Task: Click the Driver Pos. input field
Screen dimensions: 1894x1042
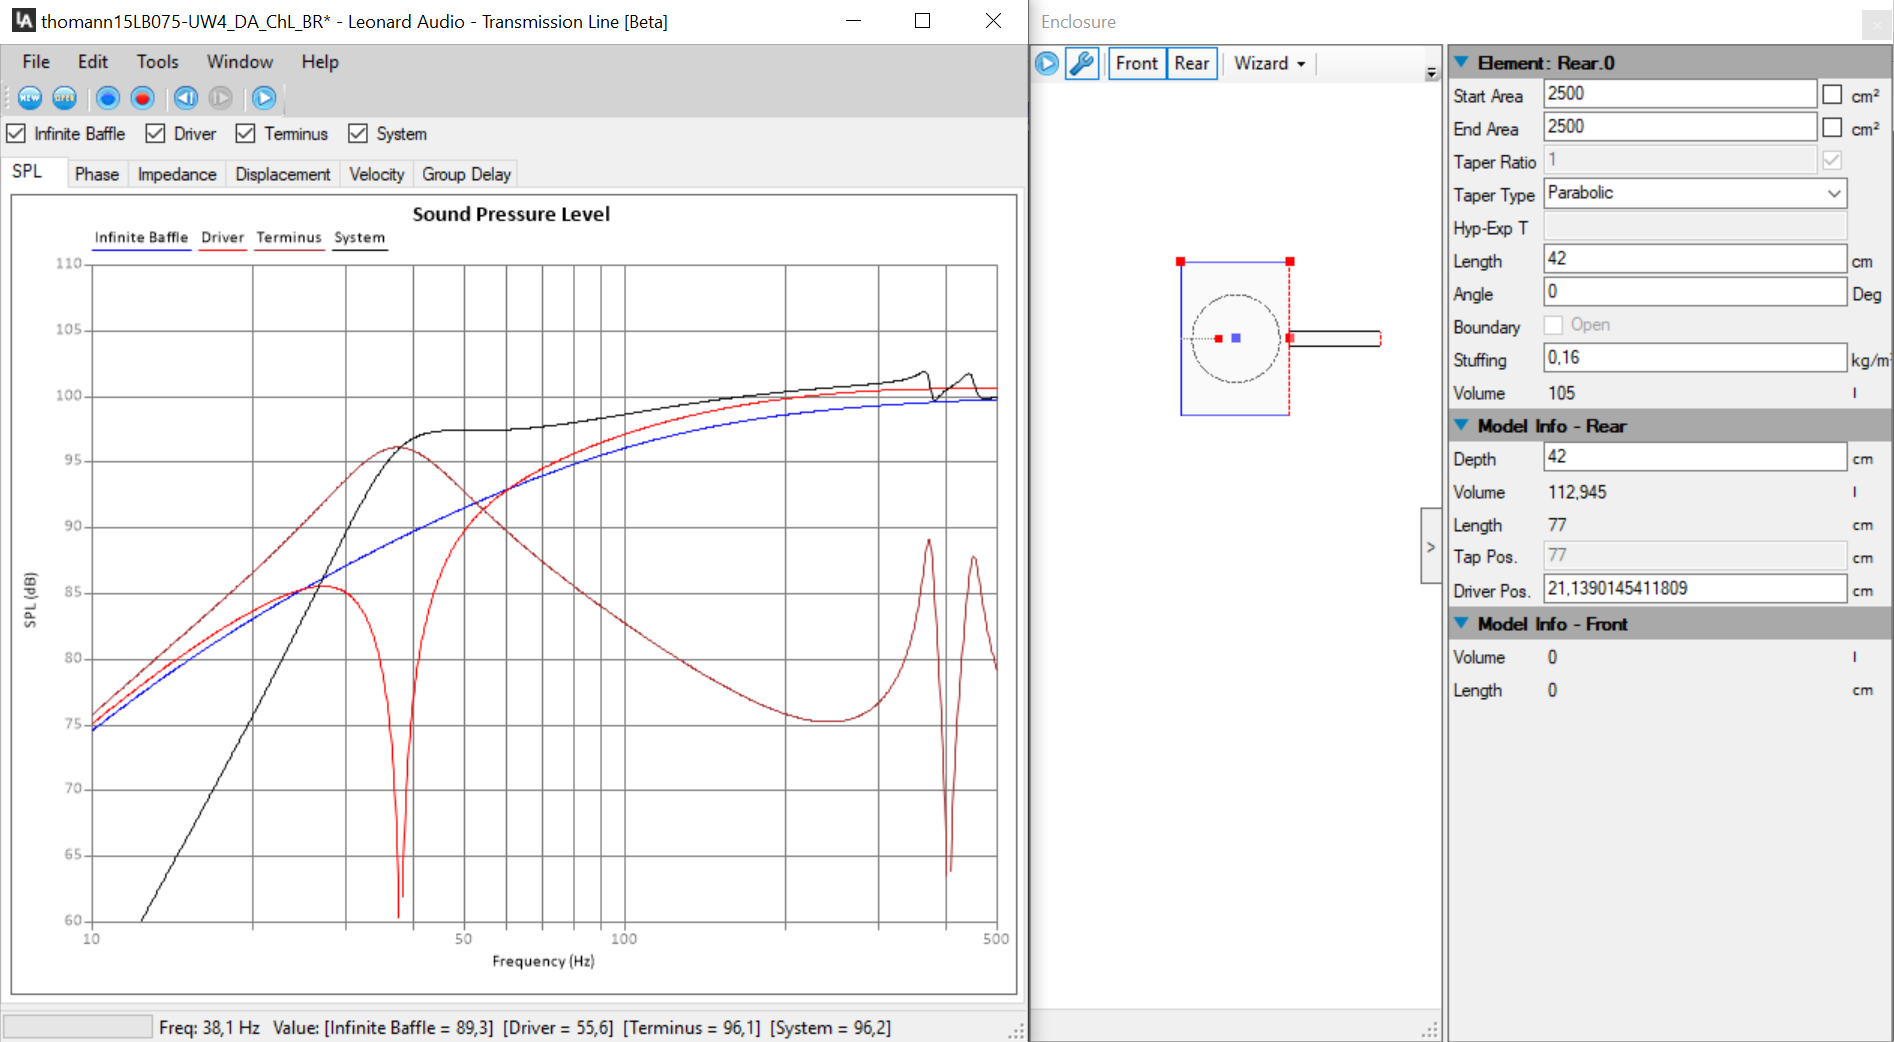Action: pos(1694,589)
